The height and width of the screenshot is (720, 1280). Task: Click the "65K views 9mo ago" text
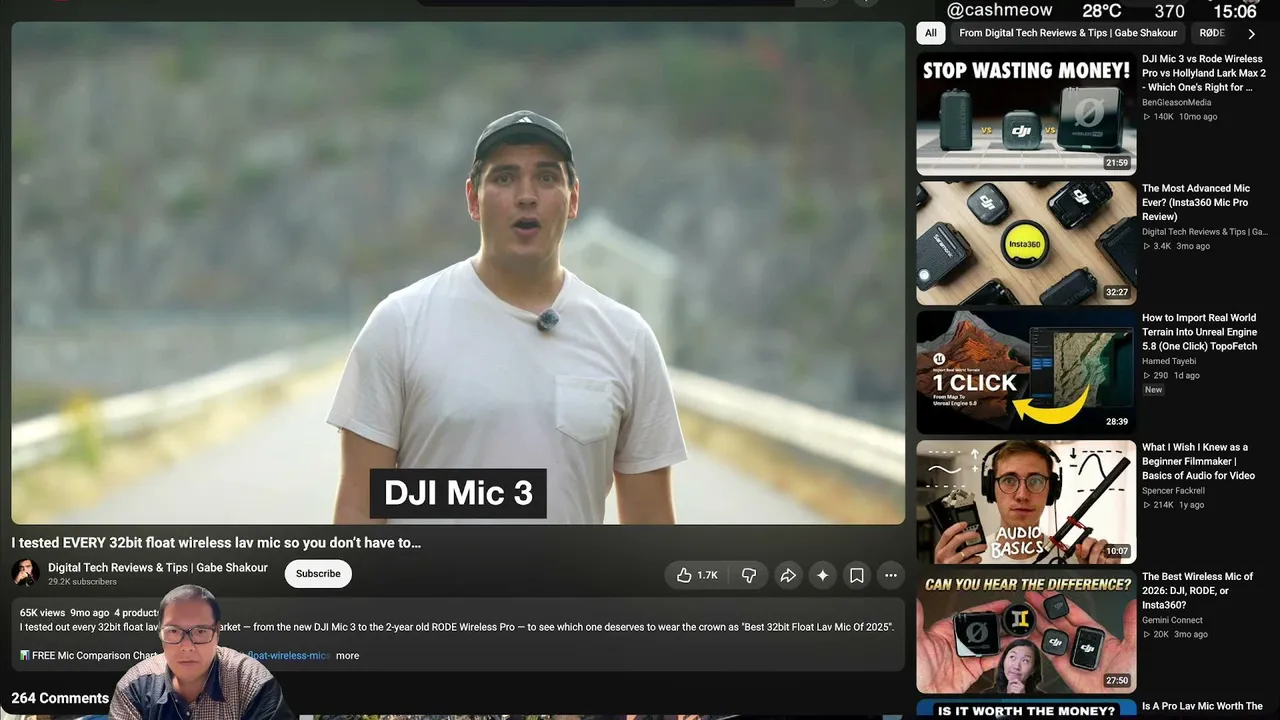(x=64, y=613)
